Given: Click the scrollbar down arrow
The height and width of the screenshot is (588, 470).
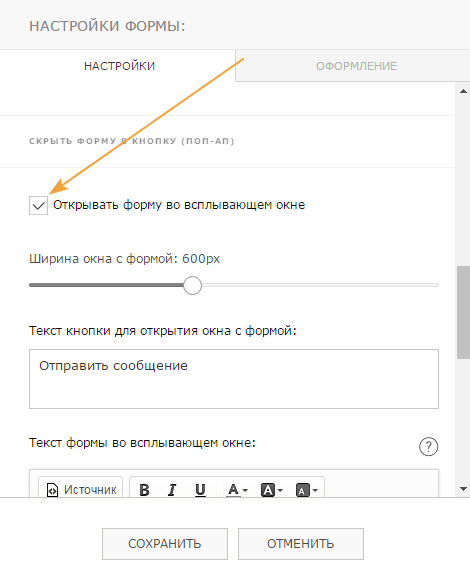Looking at the screenshot, I should [463, 489].
